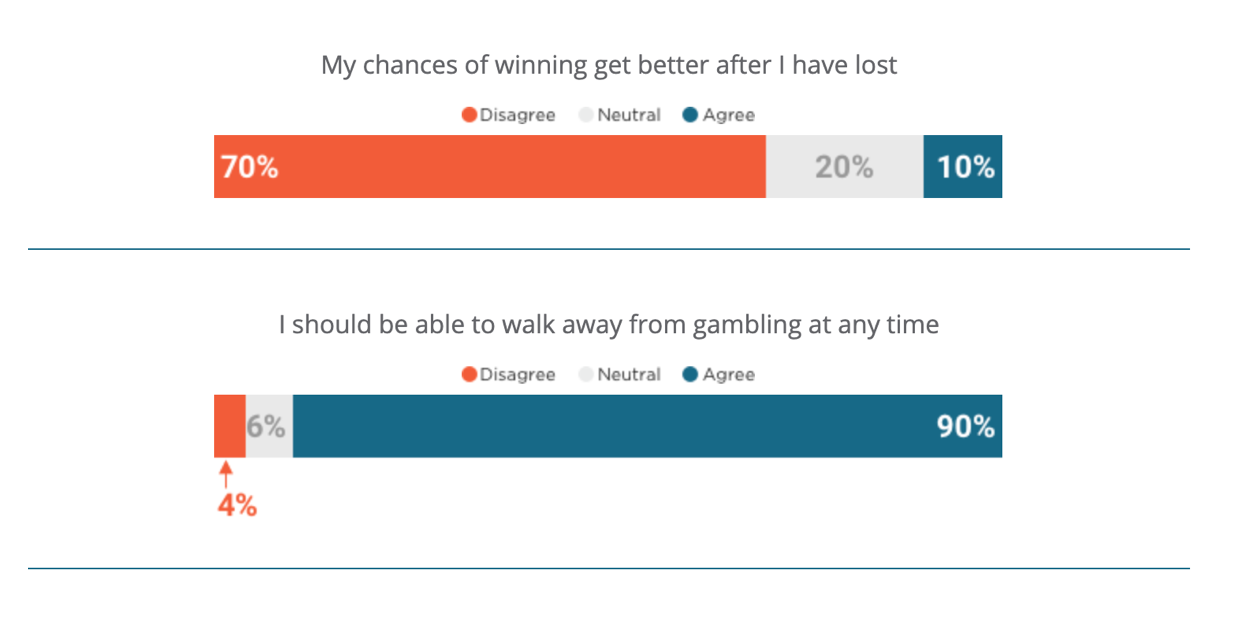
Task: Click the title about walking away from gambling
Action: 609,326
